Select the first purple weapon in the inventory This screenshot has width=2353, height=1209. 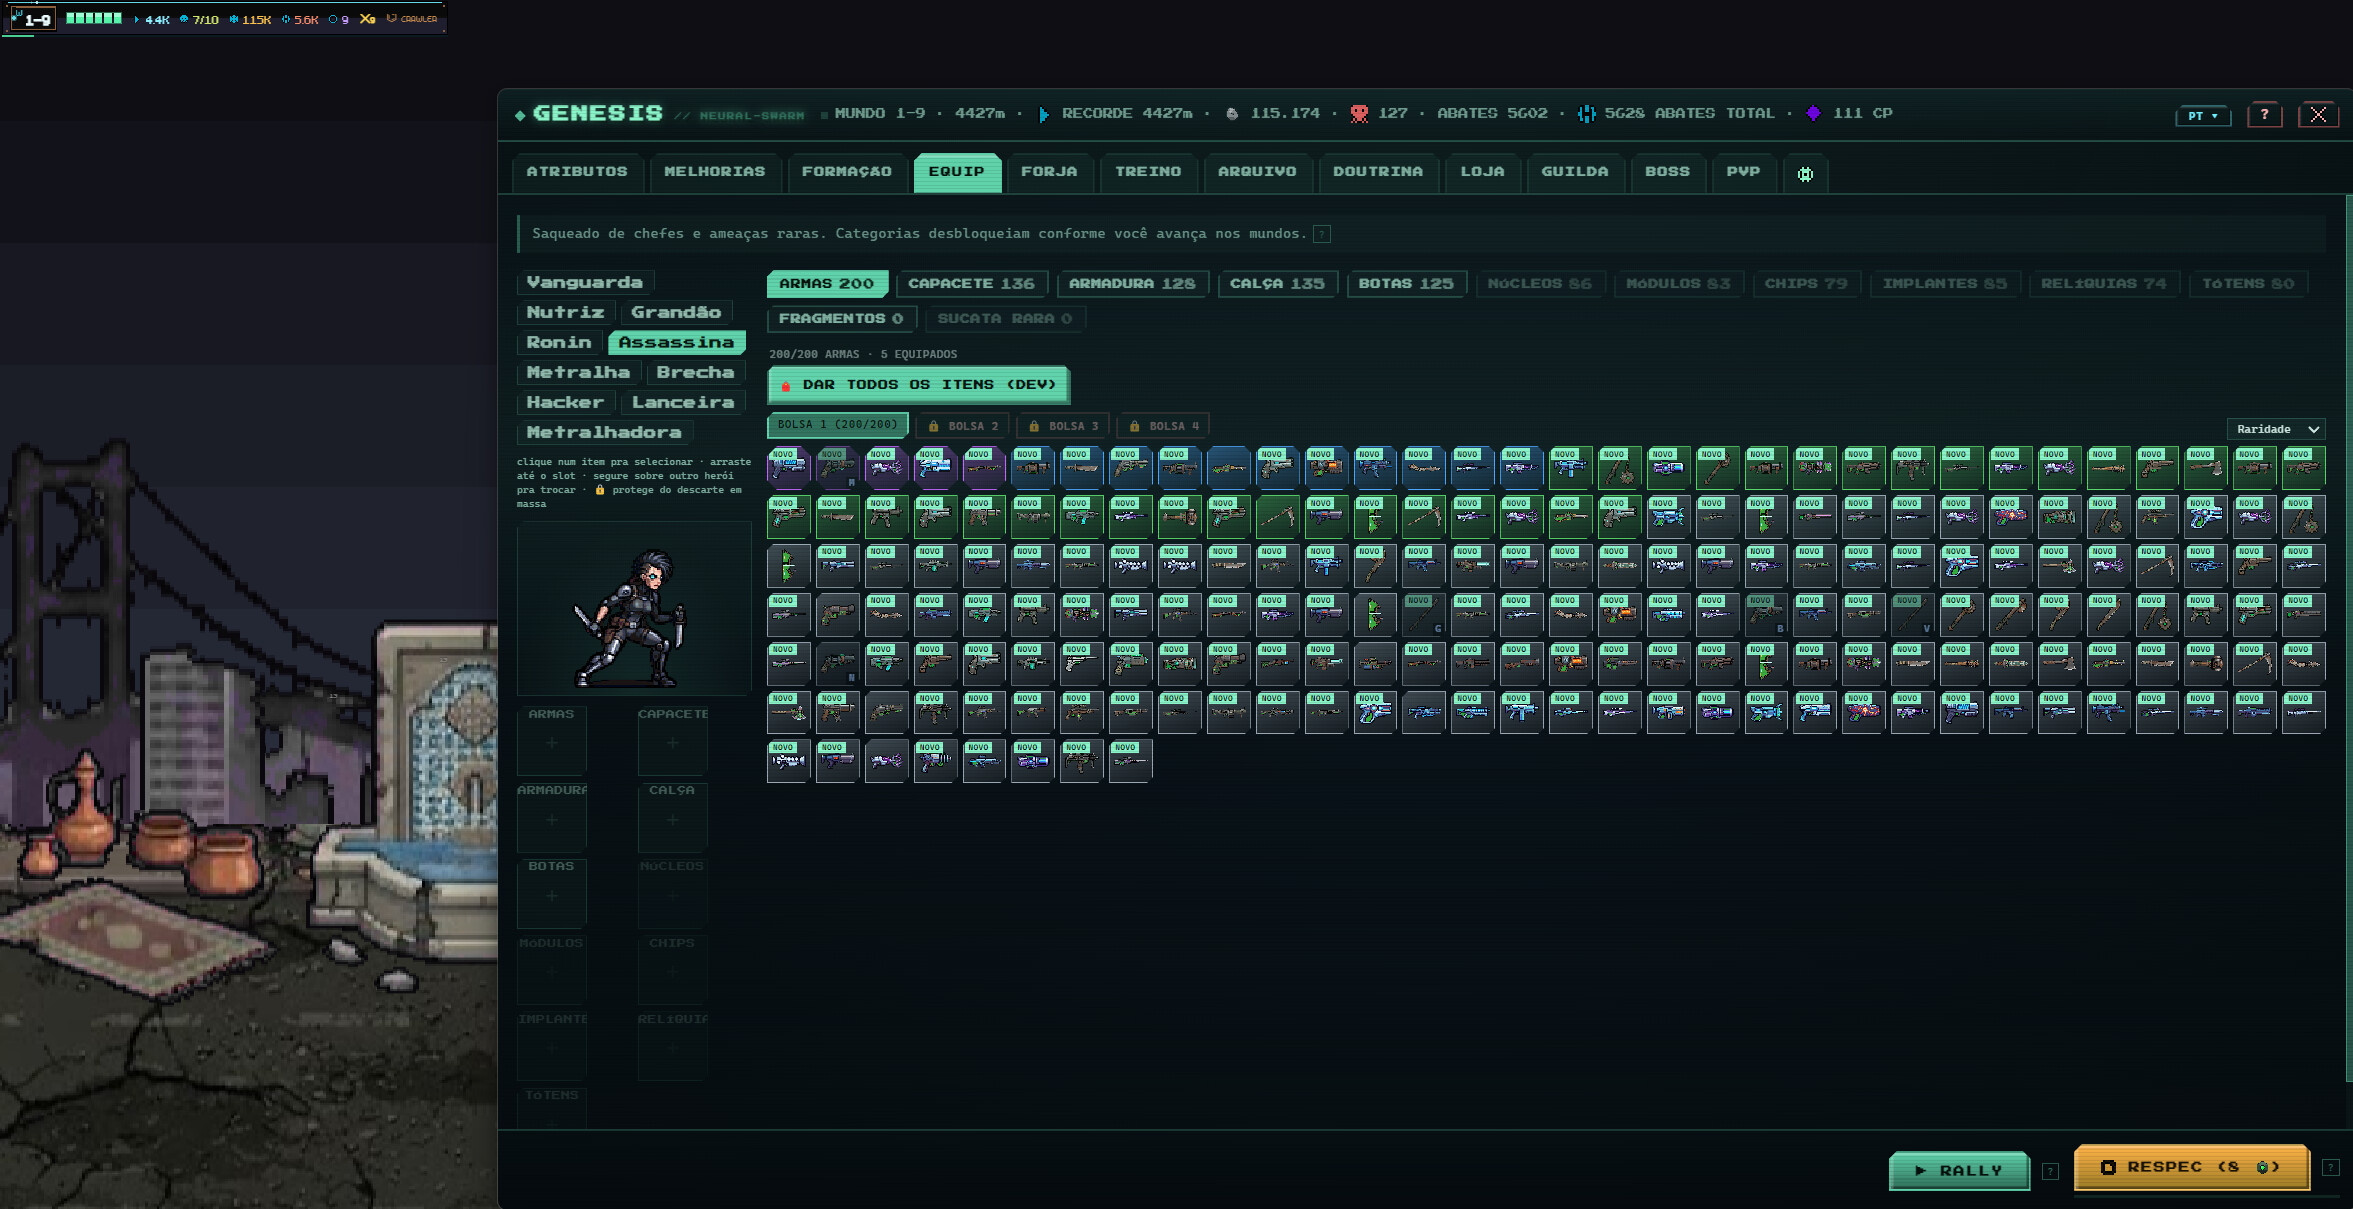(788, 467)
